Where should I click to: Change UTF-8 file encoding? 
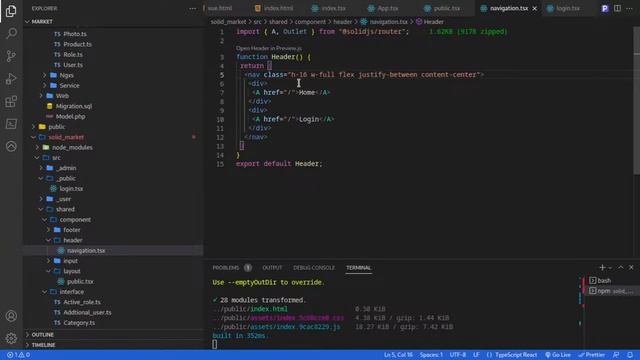point(458,355)
